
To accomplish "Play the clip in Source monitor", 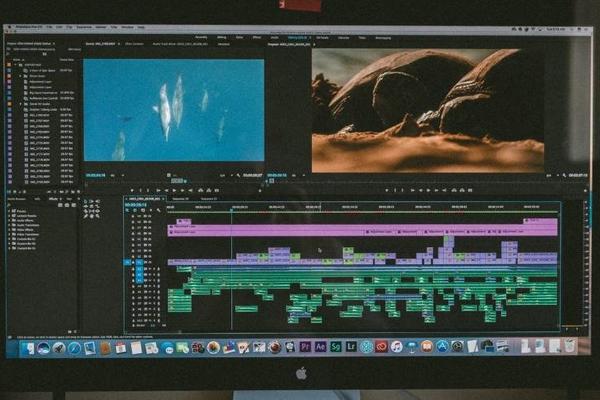I will (174, 190).
